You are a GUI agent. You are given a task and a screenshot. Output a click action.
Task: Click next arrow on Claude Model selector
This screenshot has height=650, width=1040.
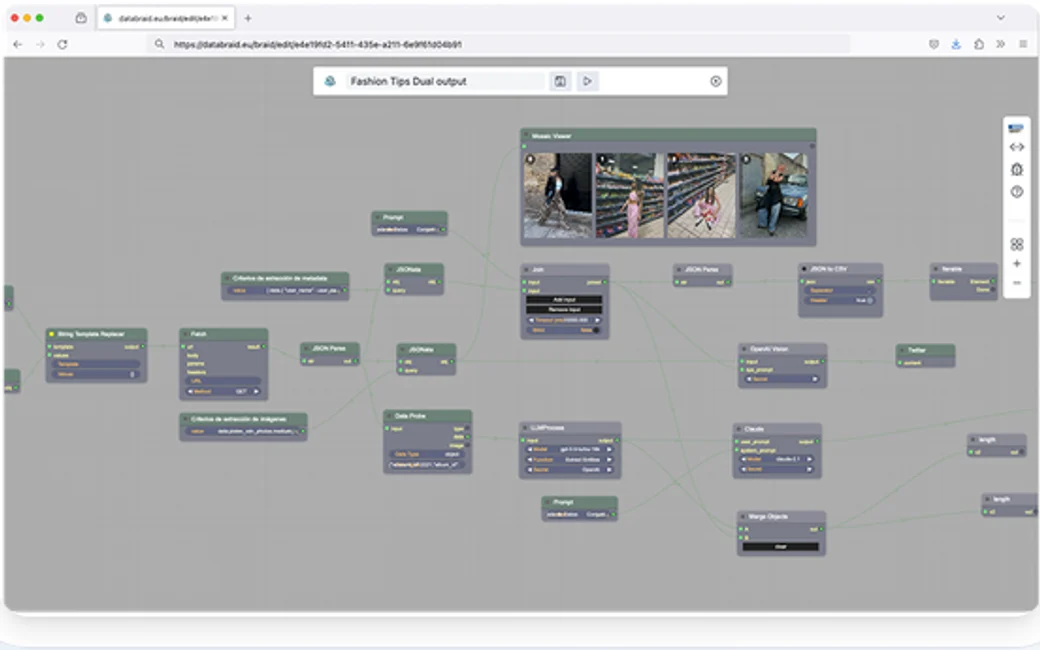point(809,459)
